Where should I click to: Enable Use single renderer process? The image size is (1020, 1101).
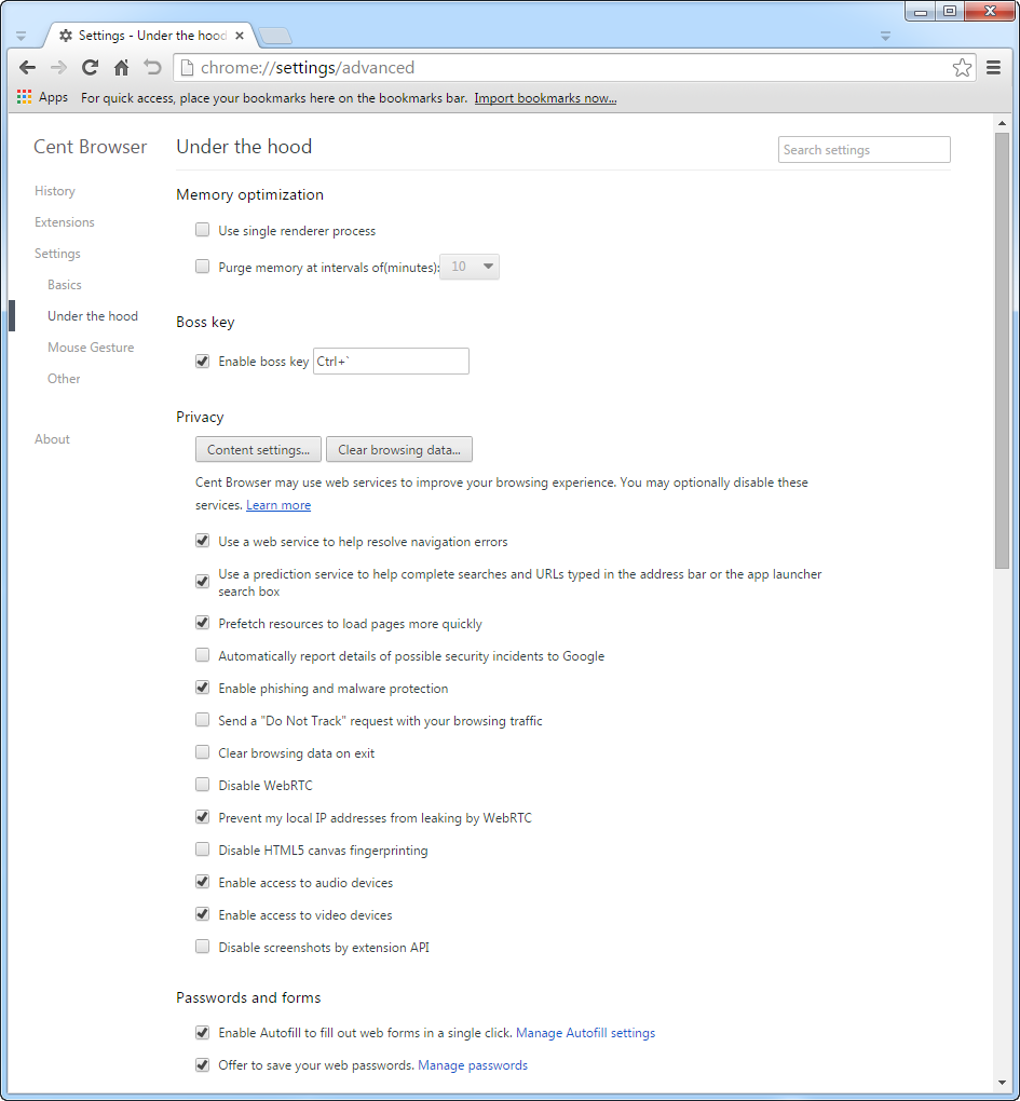202,230
